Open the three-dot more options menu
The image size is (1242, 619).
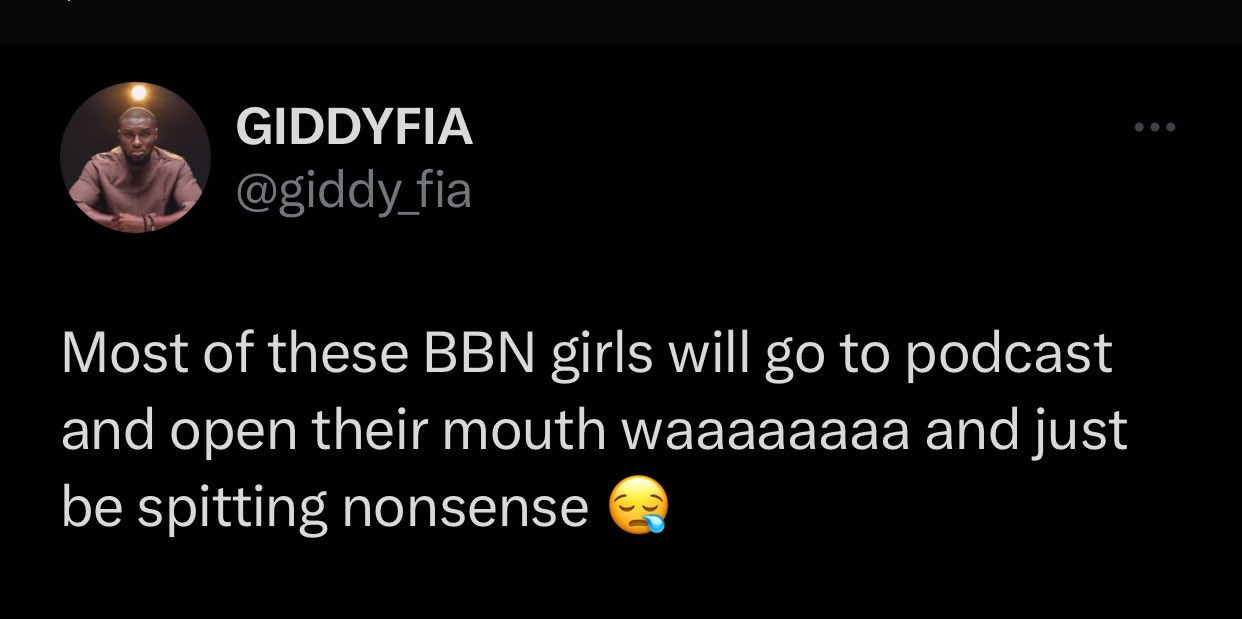point(1154,128)
